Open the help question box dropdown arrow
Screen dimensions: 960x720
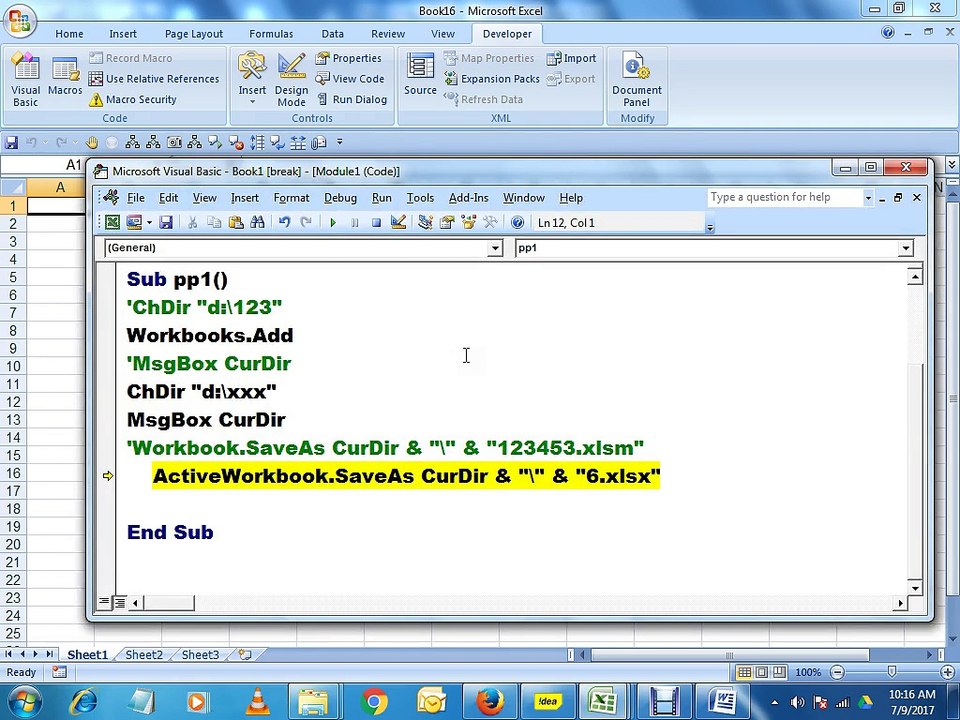click(868, 198)
